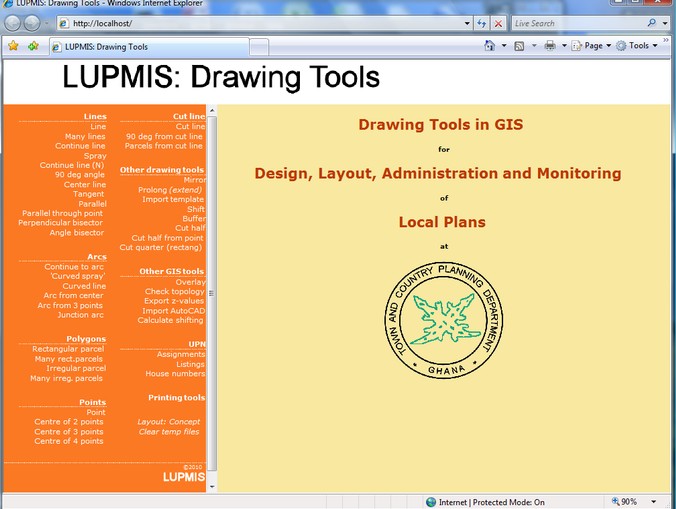The image size is (676, 509).
Task: Open the Perpendicular bisector link
Action: [60, 223]
